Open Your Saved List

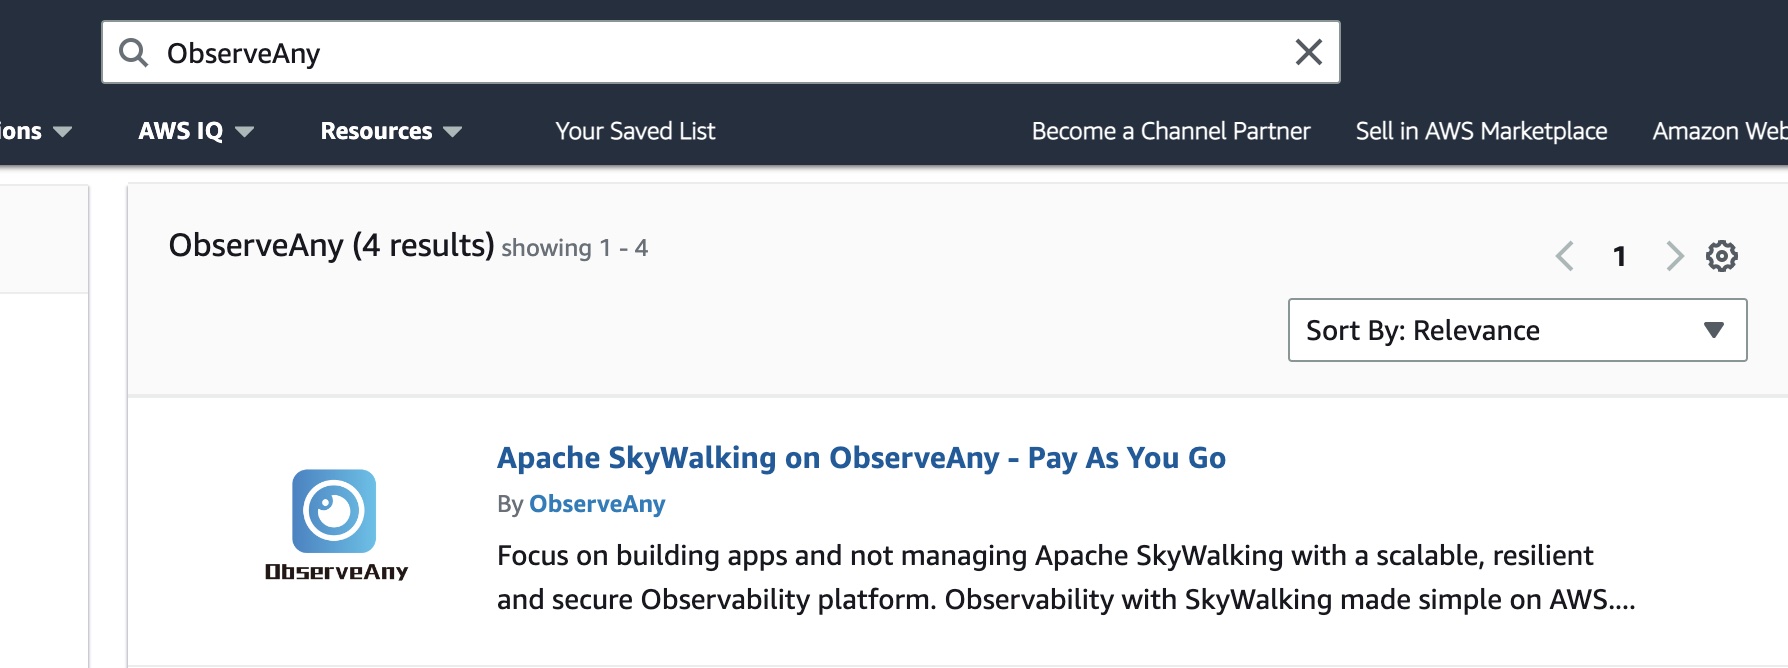(636, 131)
